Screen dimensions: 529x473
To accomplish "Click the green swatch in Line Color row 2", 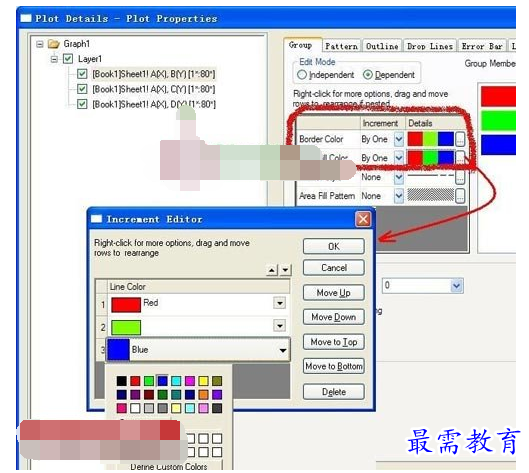I will 126,328.
